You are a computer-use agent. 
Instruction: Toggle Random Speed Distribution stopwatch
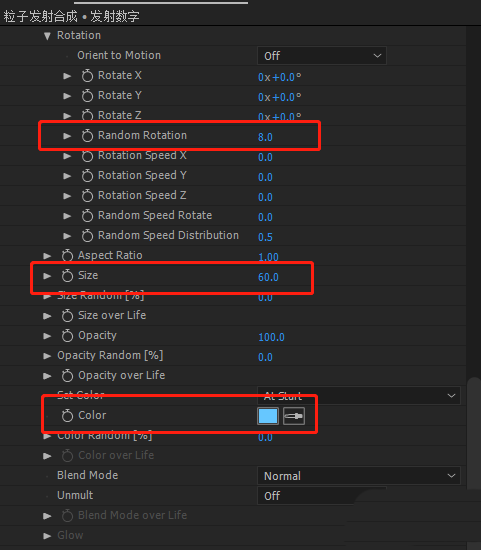click(x=87, y=235)
